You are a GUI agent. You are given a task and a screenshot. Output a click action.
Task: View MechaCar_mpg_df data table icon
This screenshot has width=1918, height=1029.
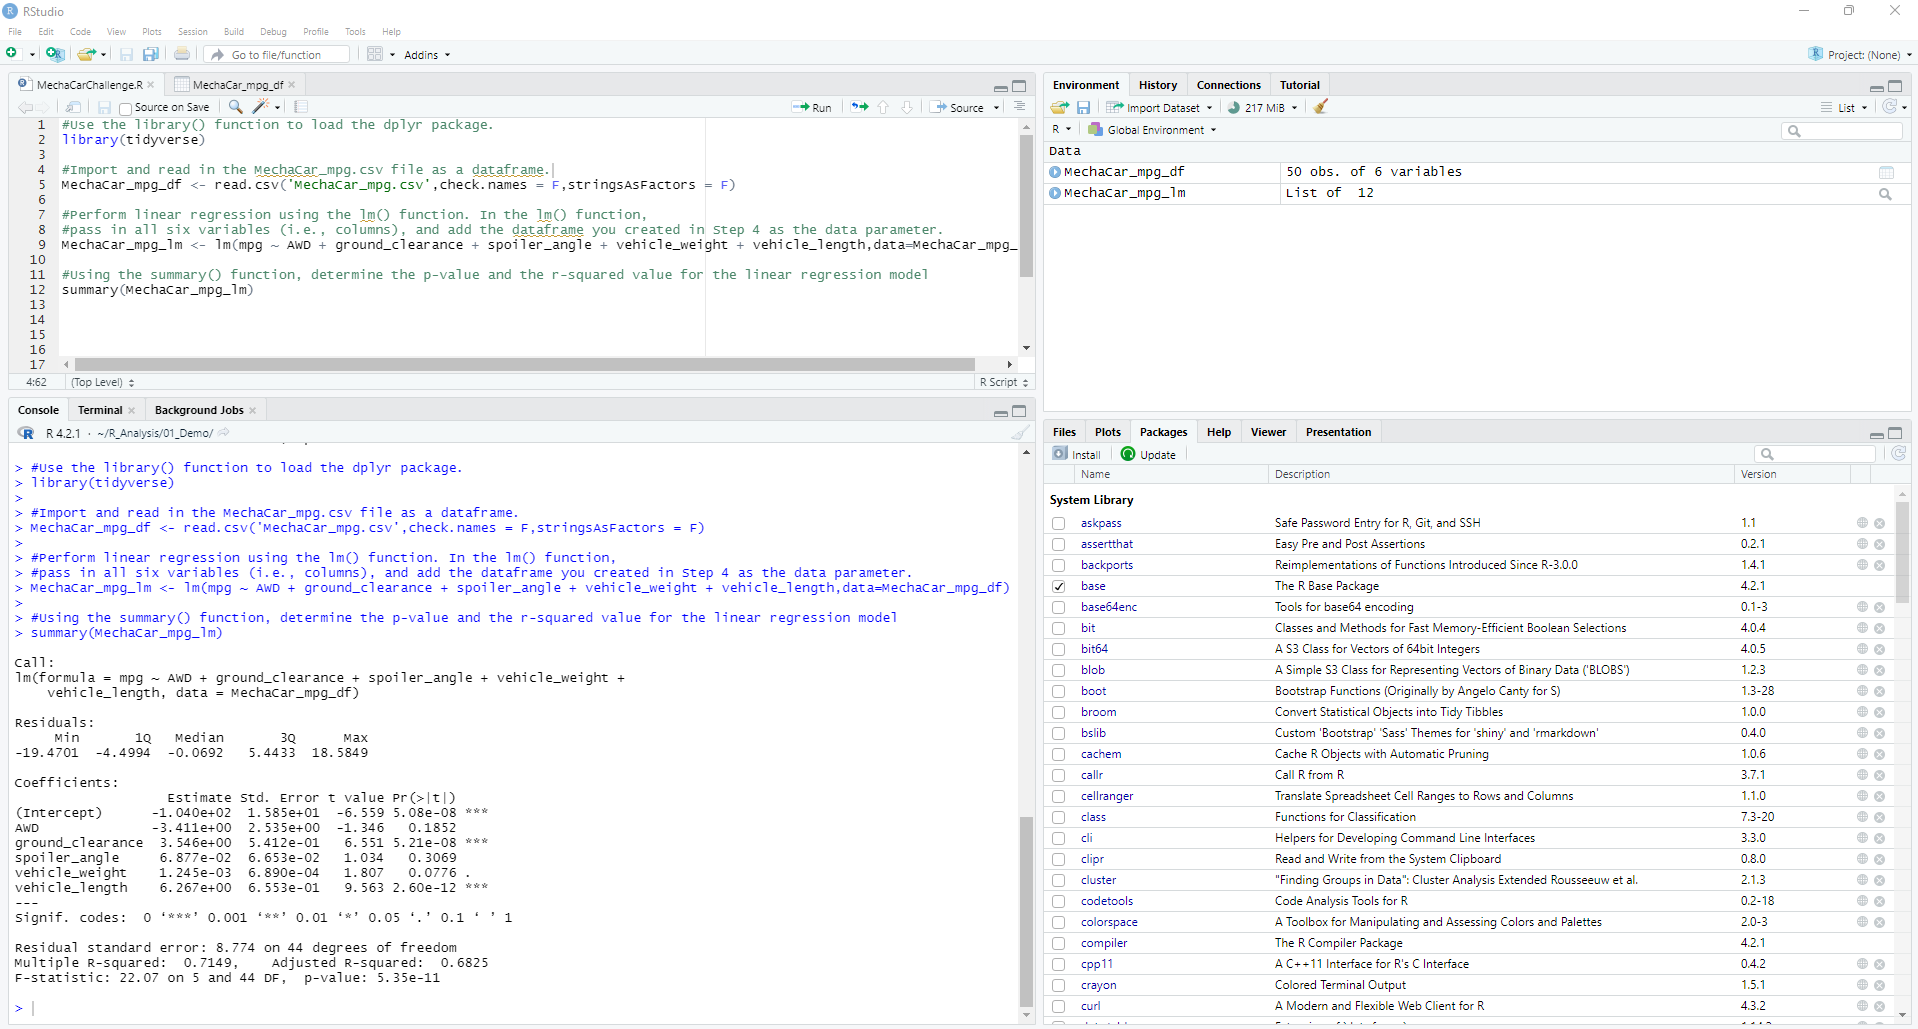[x=1886, y=173]
